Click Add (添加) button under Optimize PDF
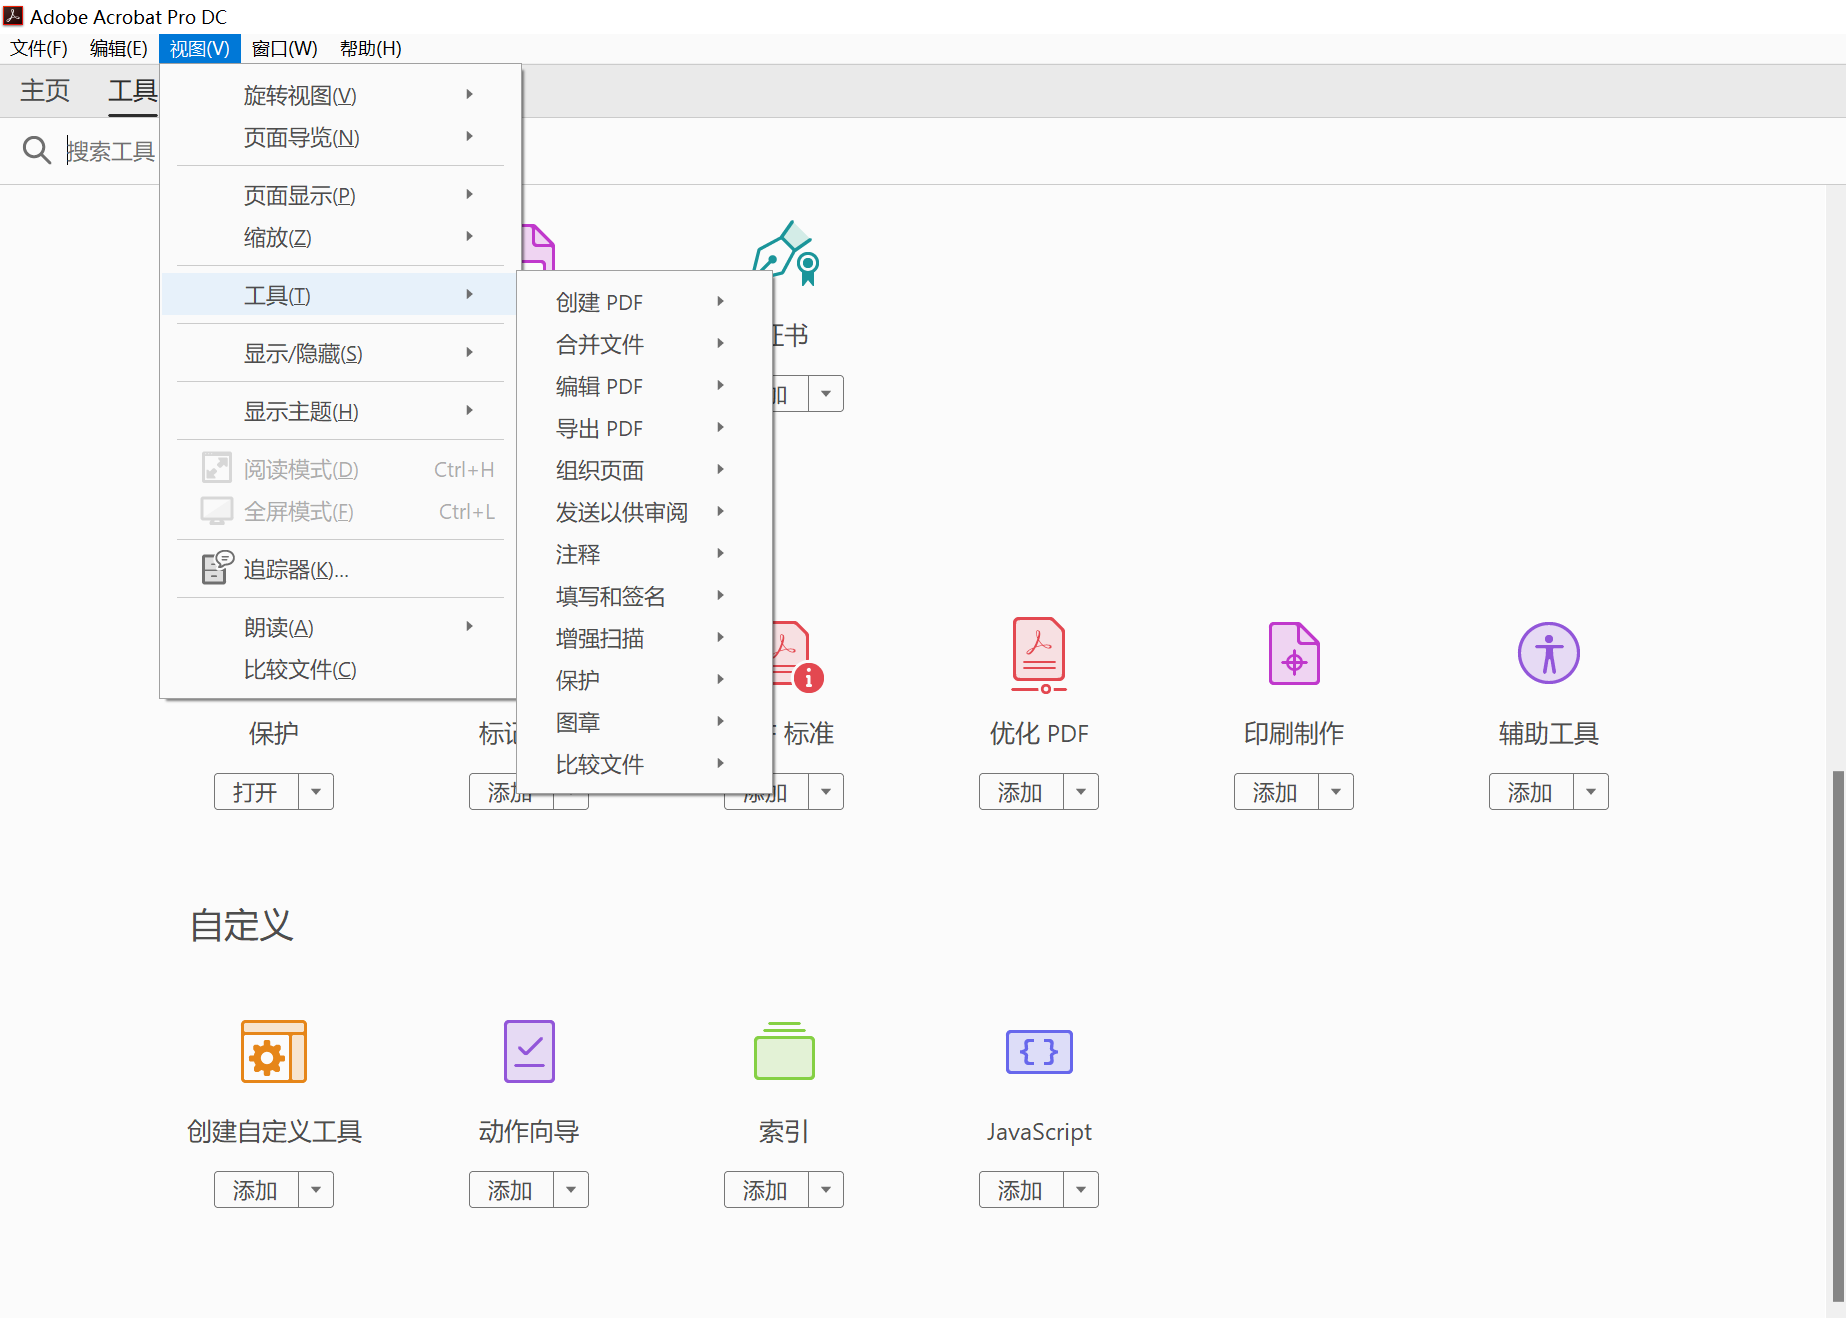 [x=1021, y=792]
